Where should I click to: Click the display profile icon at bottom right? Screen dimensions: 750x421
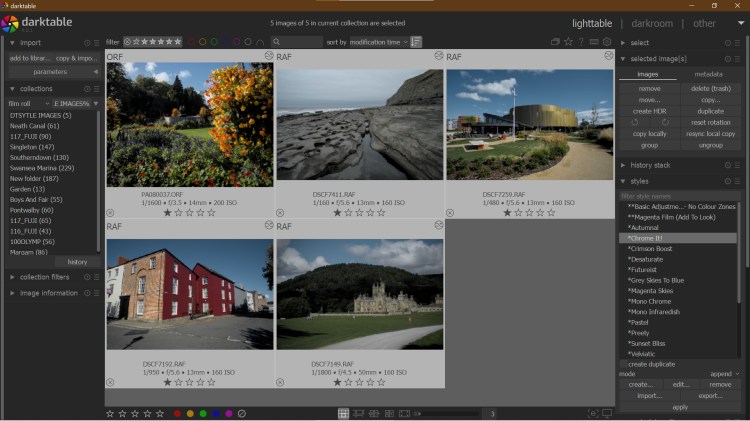606,413
